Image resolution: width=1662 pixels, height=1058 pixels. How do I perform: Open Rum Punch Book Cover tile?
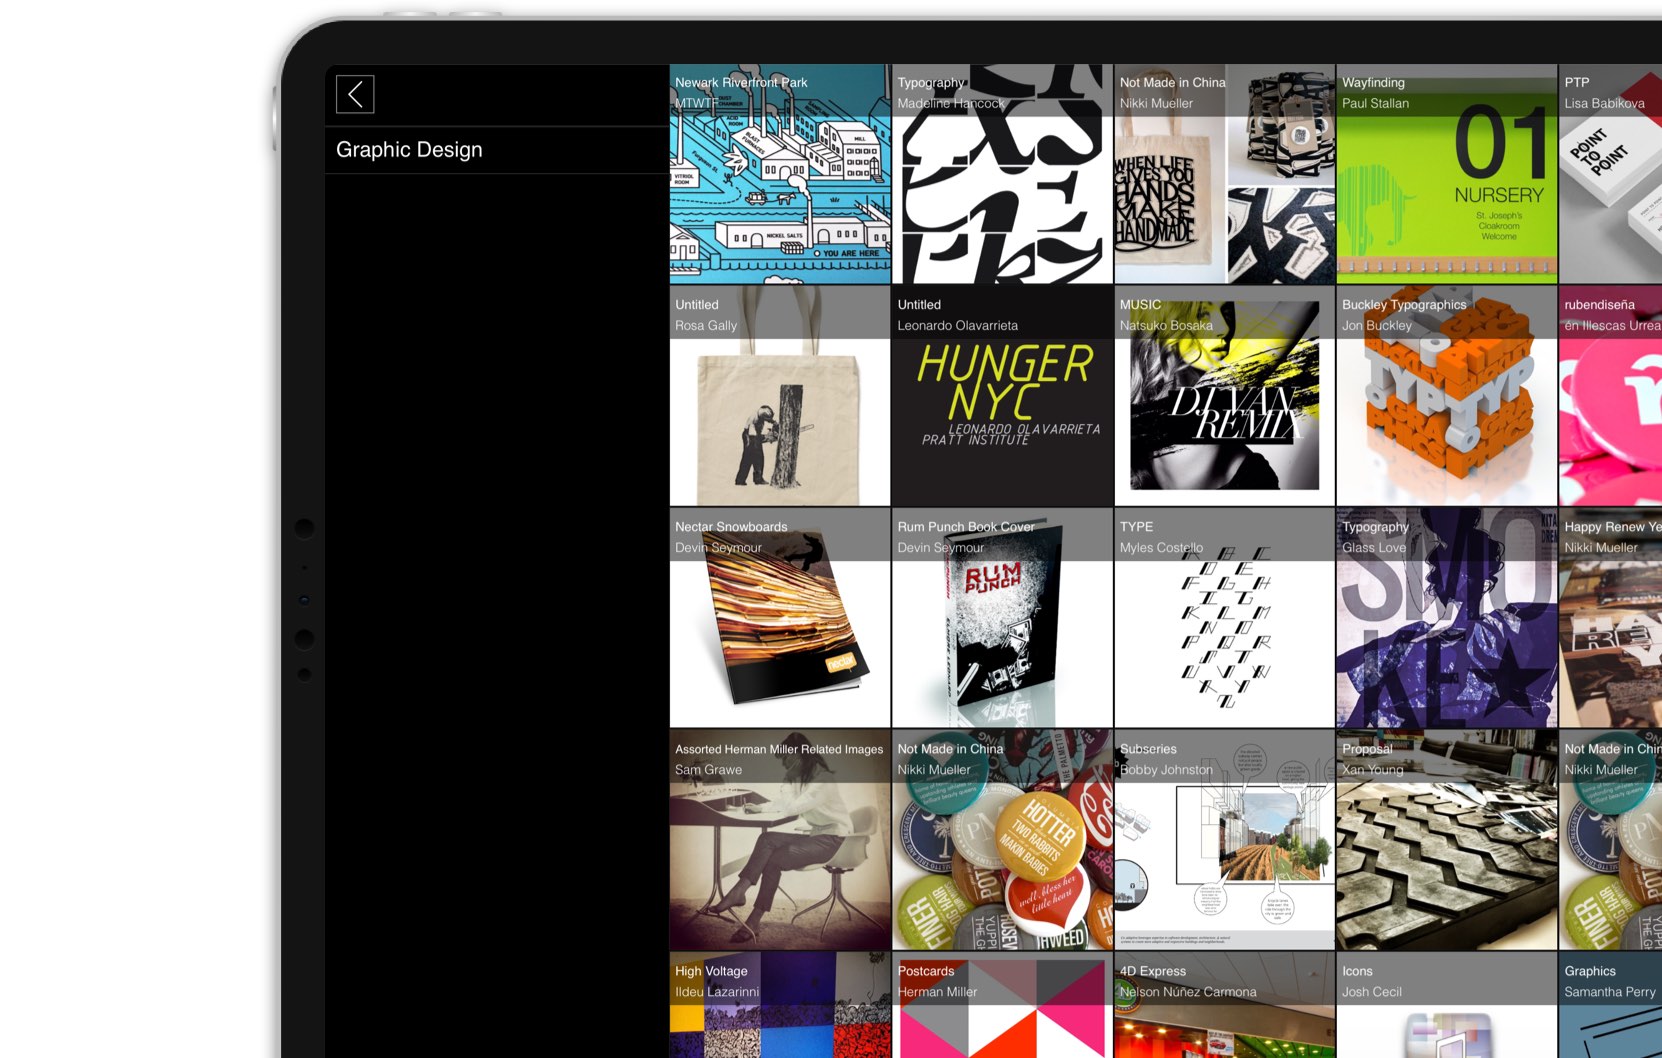click(1002, 618)
